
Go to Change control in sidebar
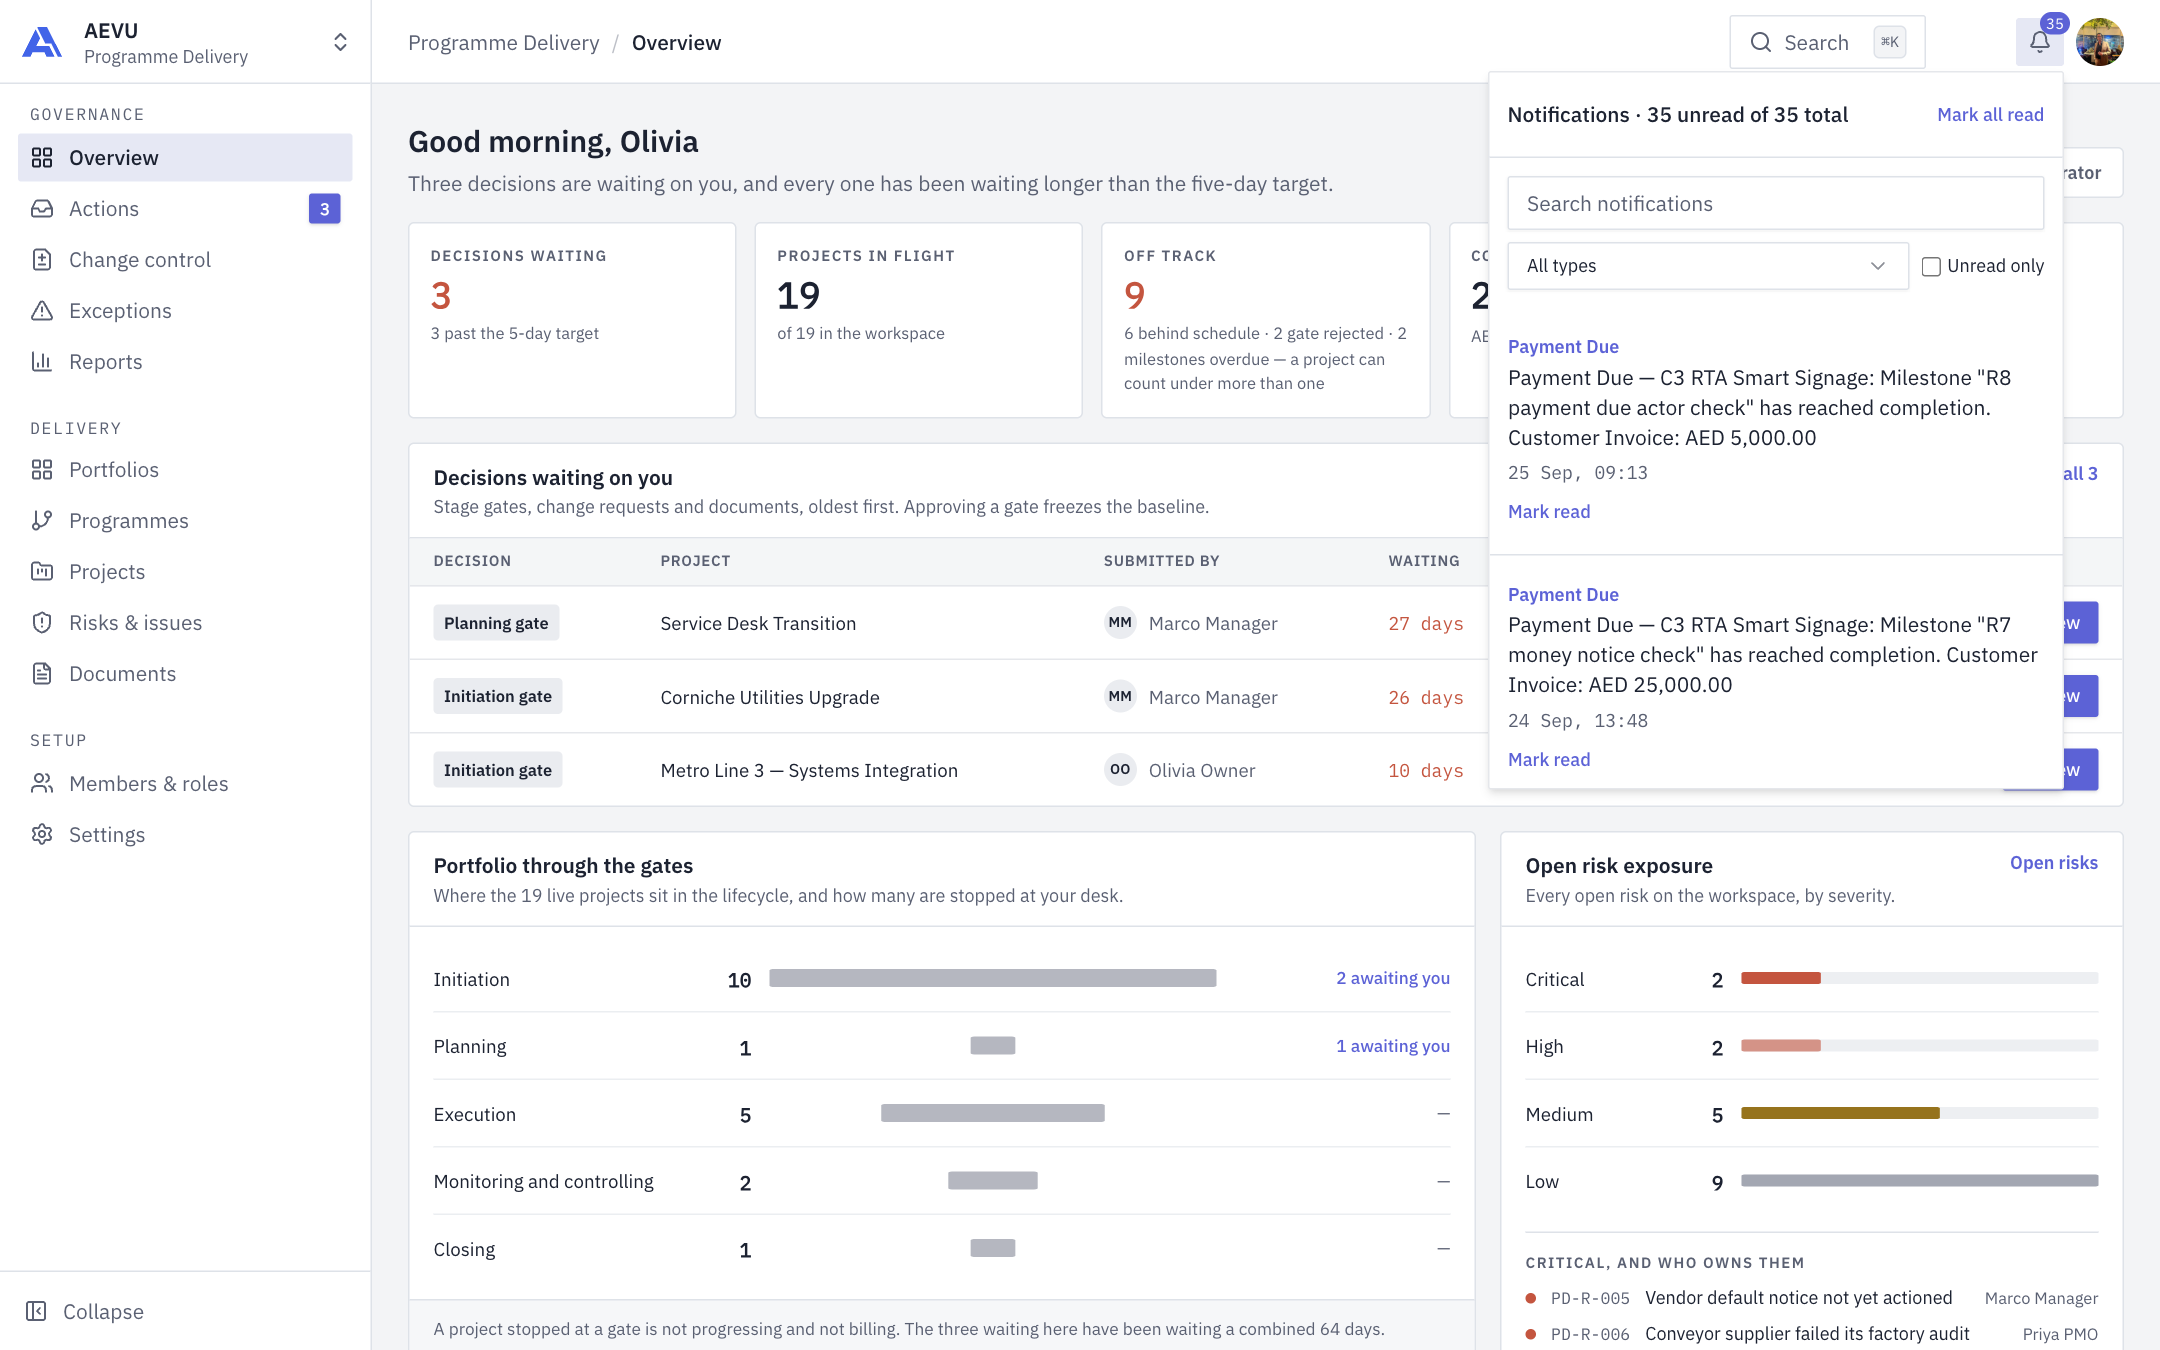(x=185, y=260)
